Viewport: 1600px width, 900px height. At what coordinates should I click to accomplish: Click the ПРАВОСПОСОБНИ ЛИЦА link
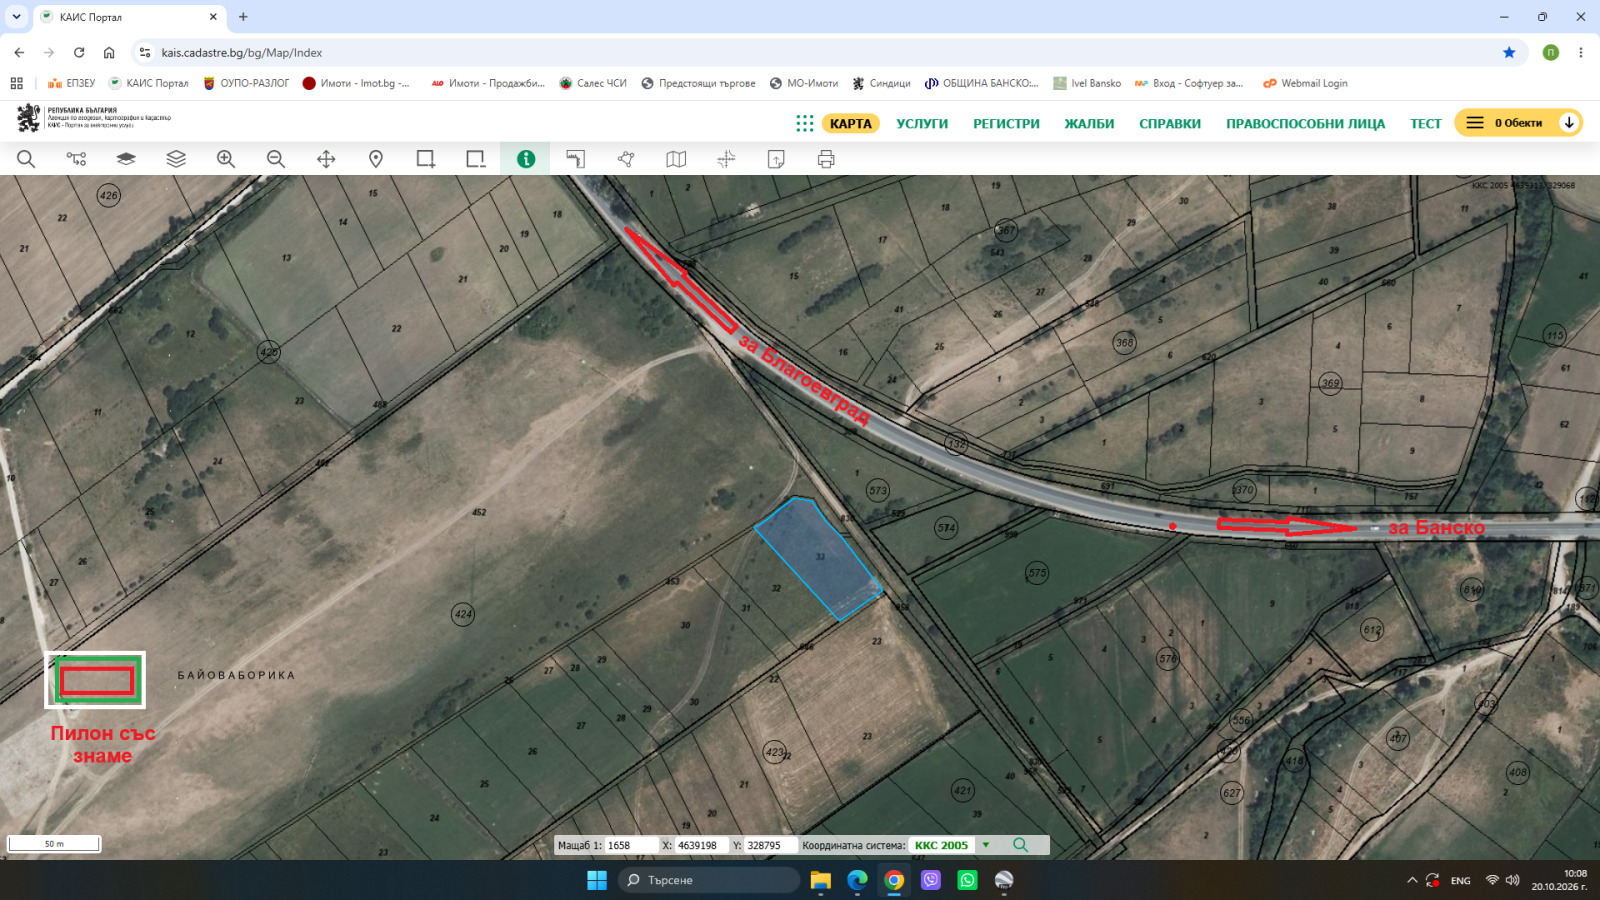coord(1305,124)
